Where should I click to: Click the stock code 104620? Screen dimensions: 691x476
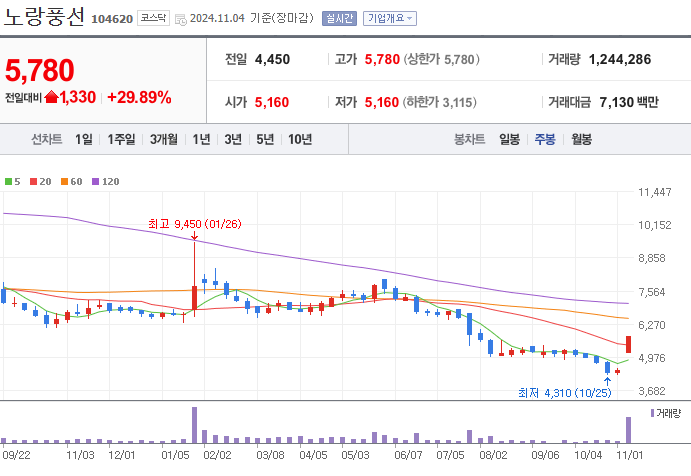coord(112,19)
